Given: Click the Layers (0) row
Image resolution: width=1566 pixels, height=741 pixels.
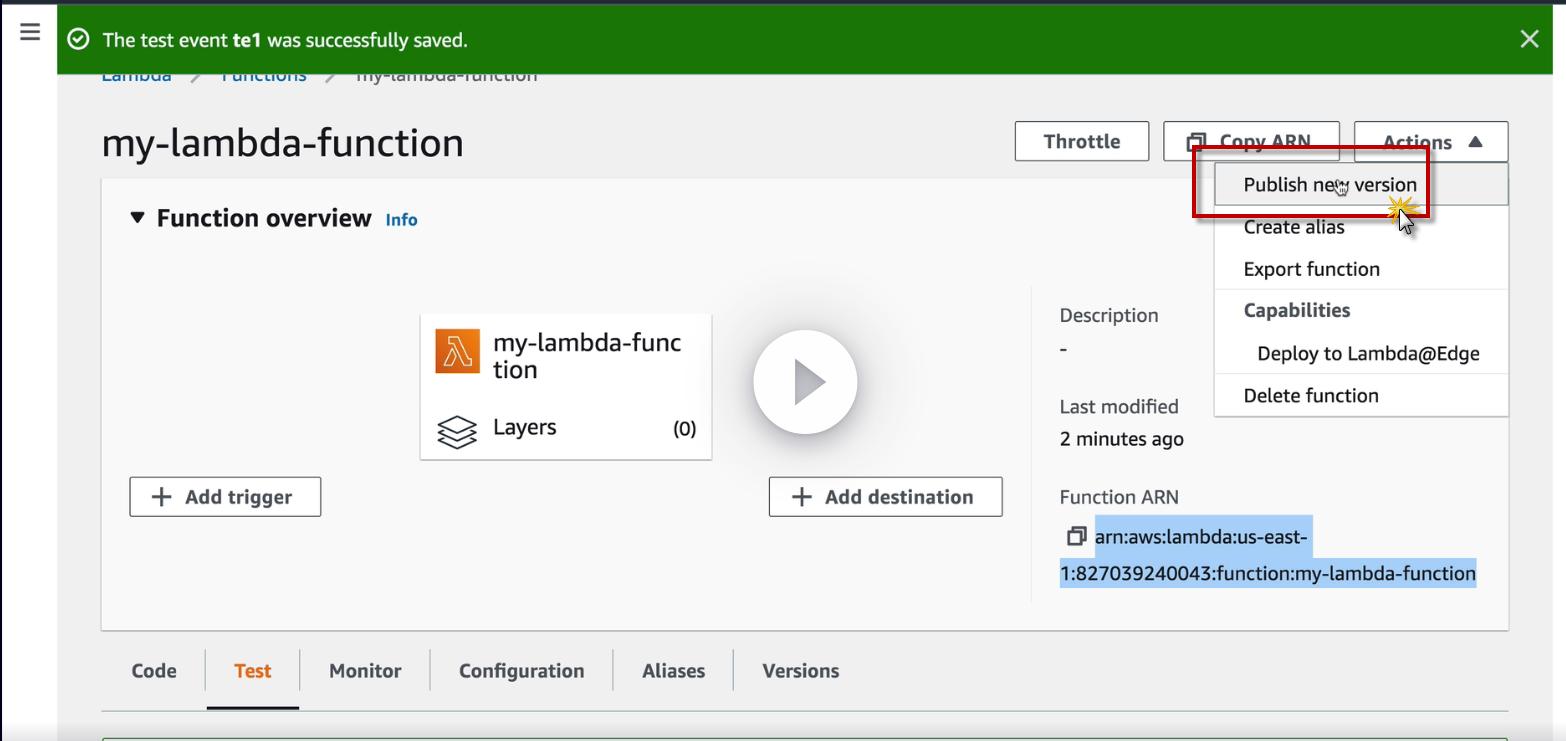Looking at the screenshot, I should 566,429.
